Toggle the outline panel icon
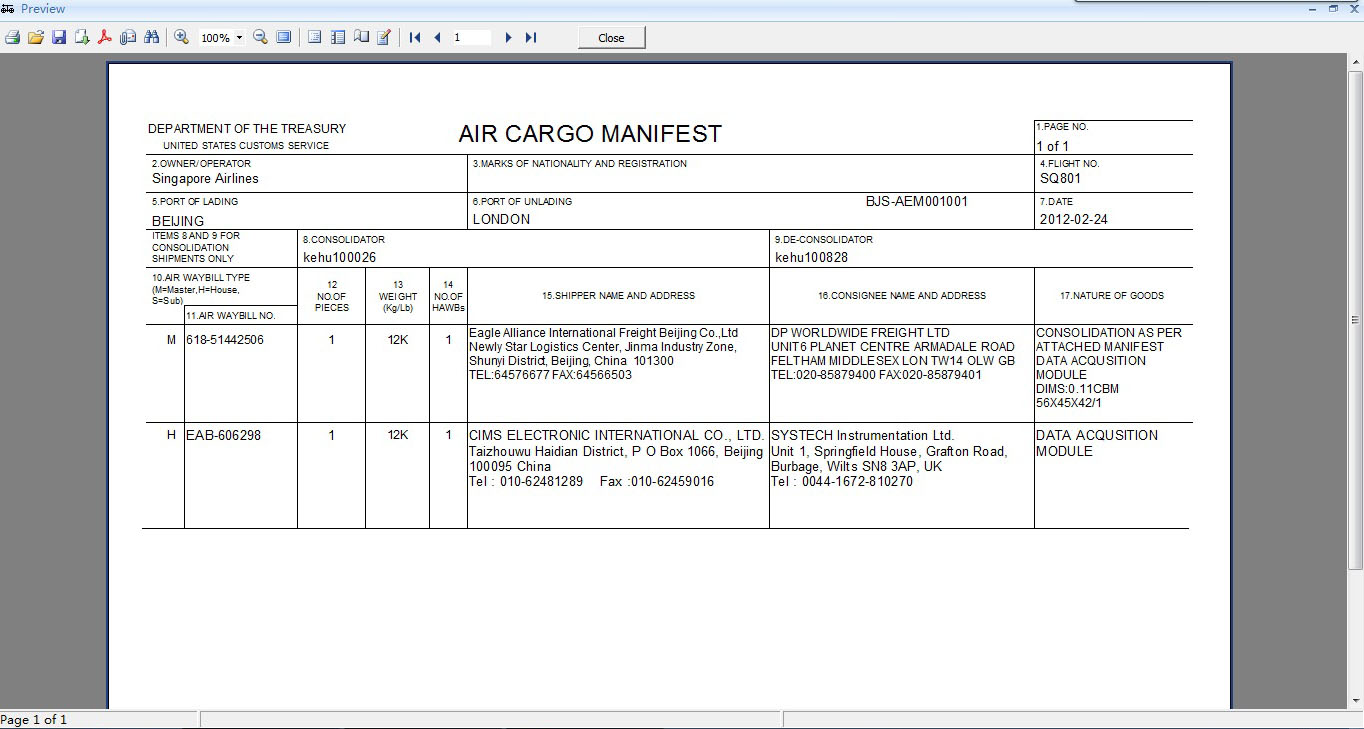This screenshot has width=1364, height=729. 314,37
